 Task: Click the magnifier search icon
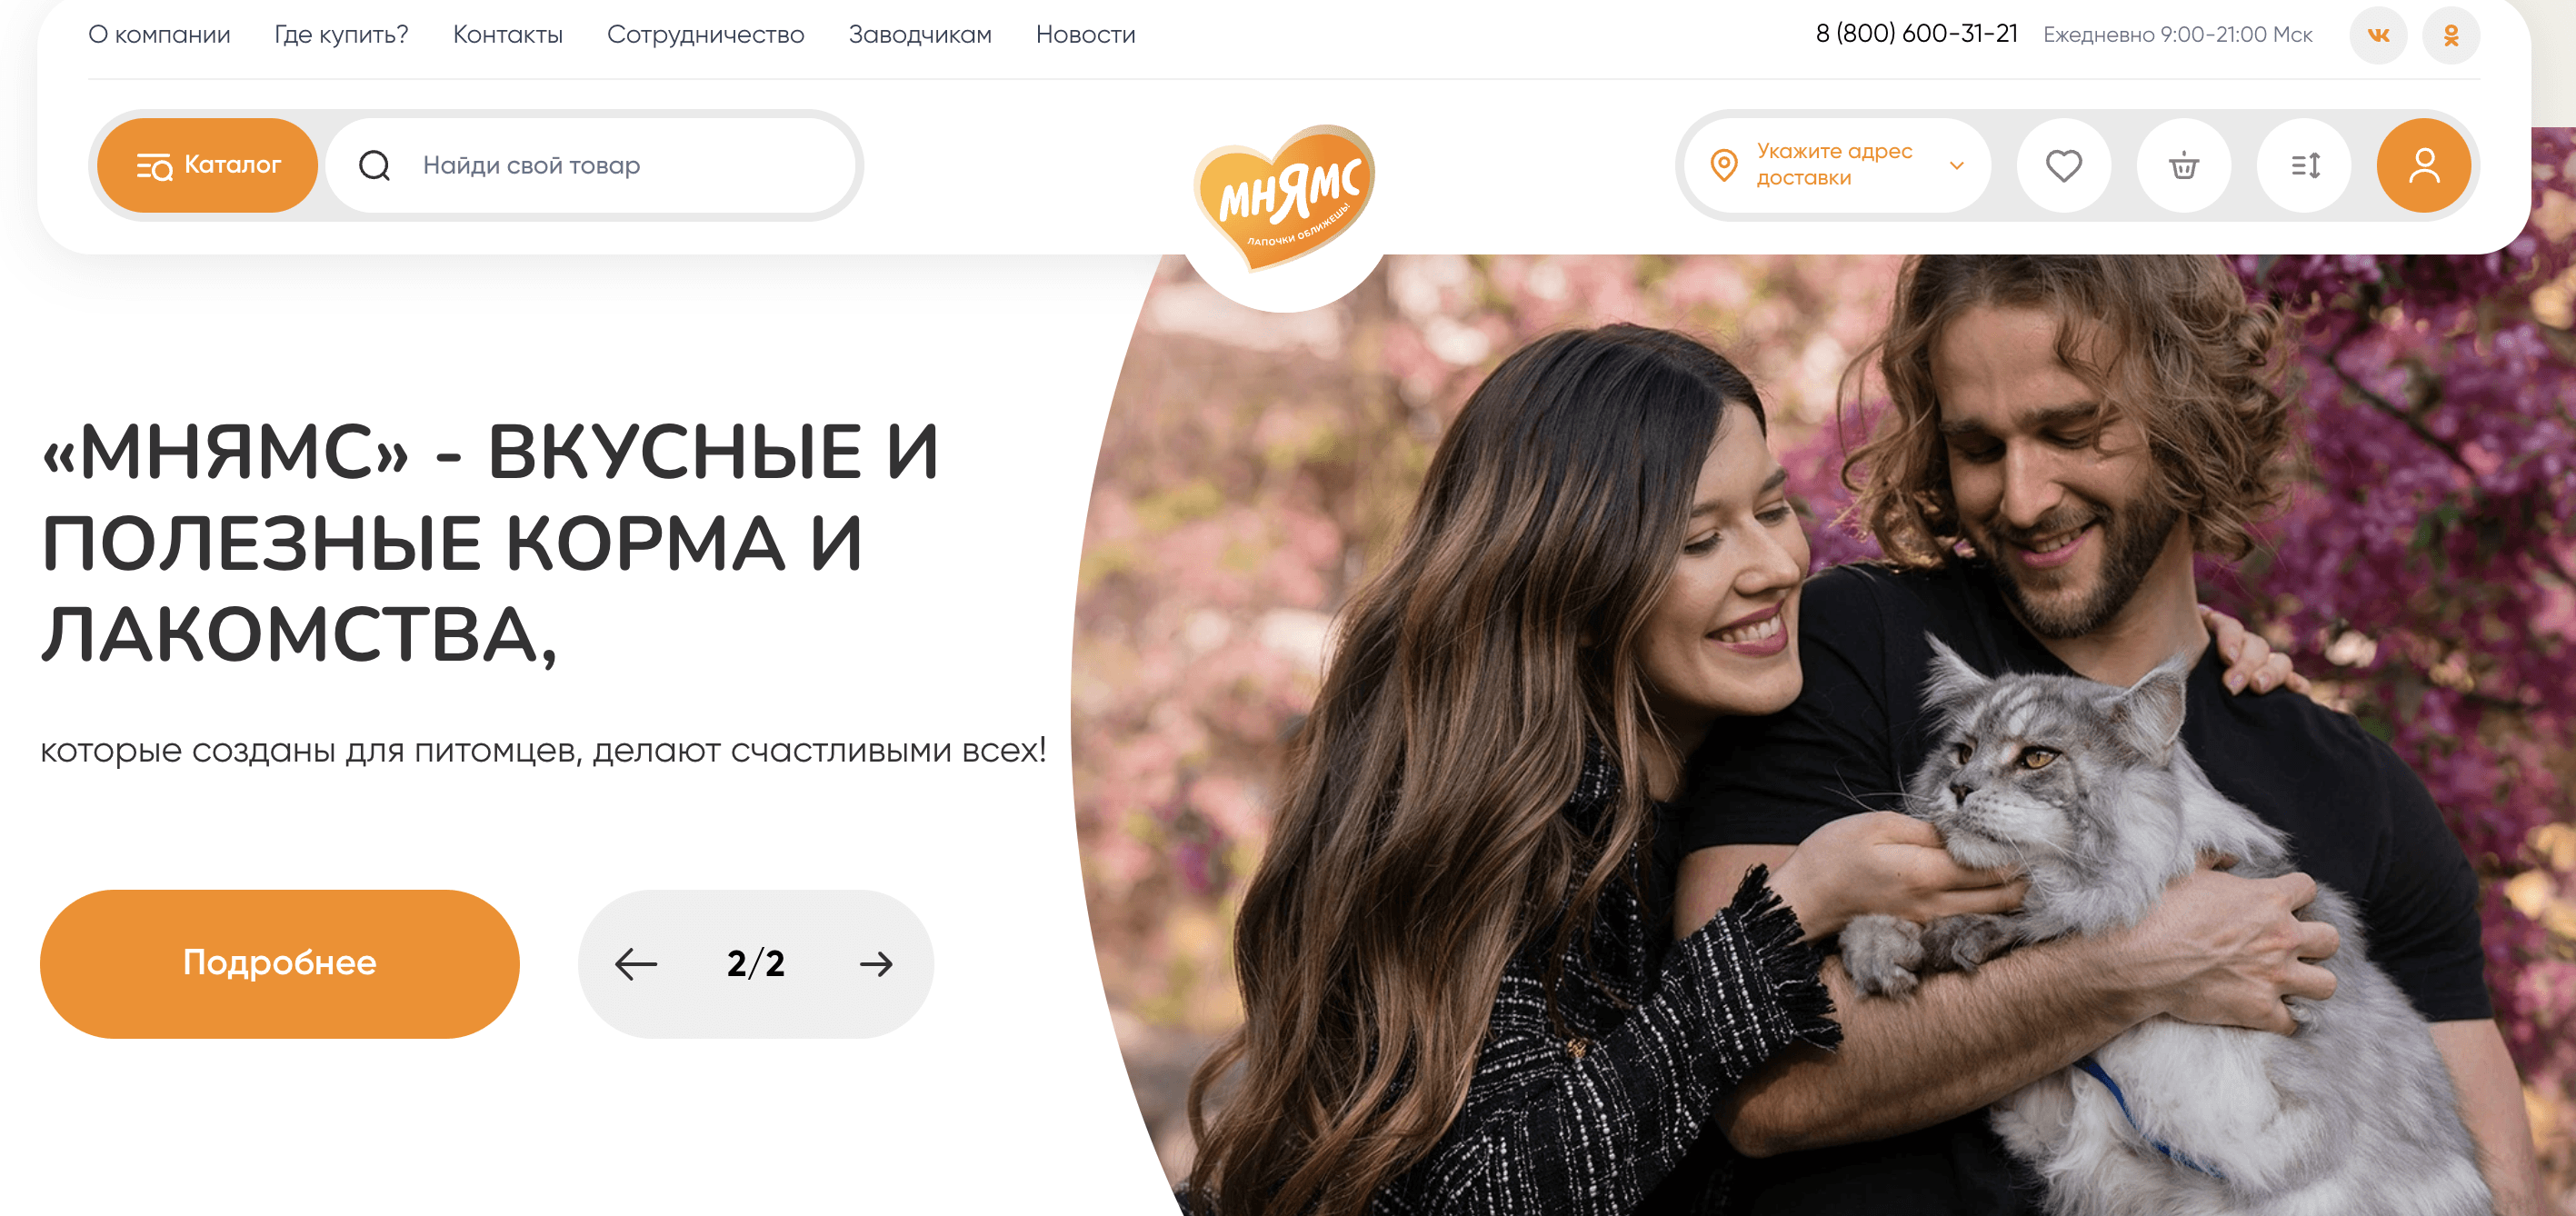(x=374, y=165)
